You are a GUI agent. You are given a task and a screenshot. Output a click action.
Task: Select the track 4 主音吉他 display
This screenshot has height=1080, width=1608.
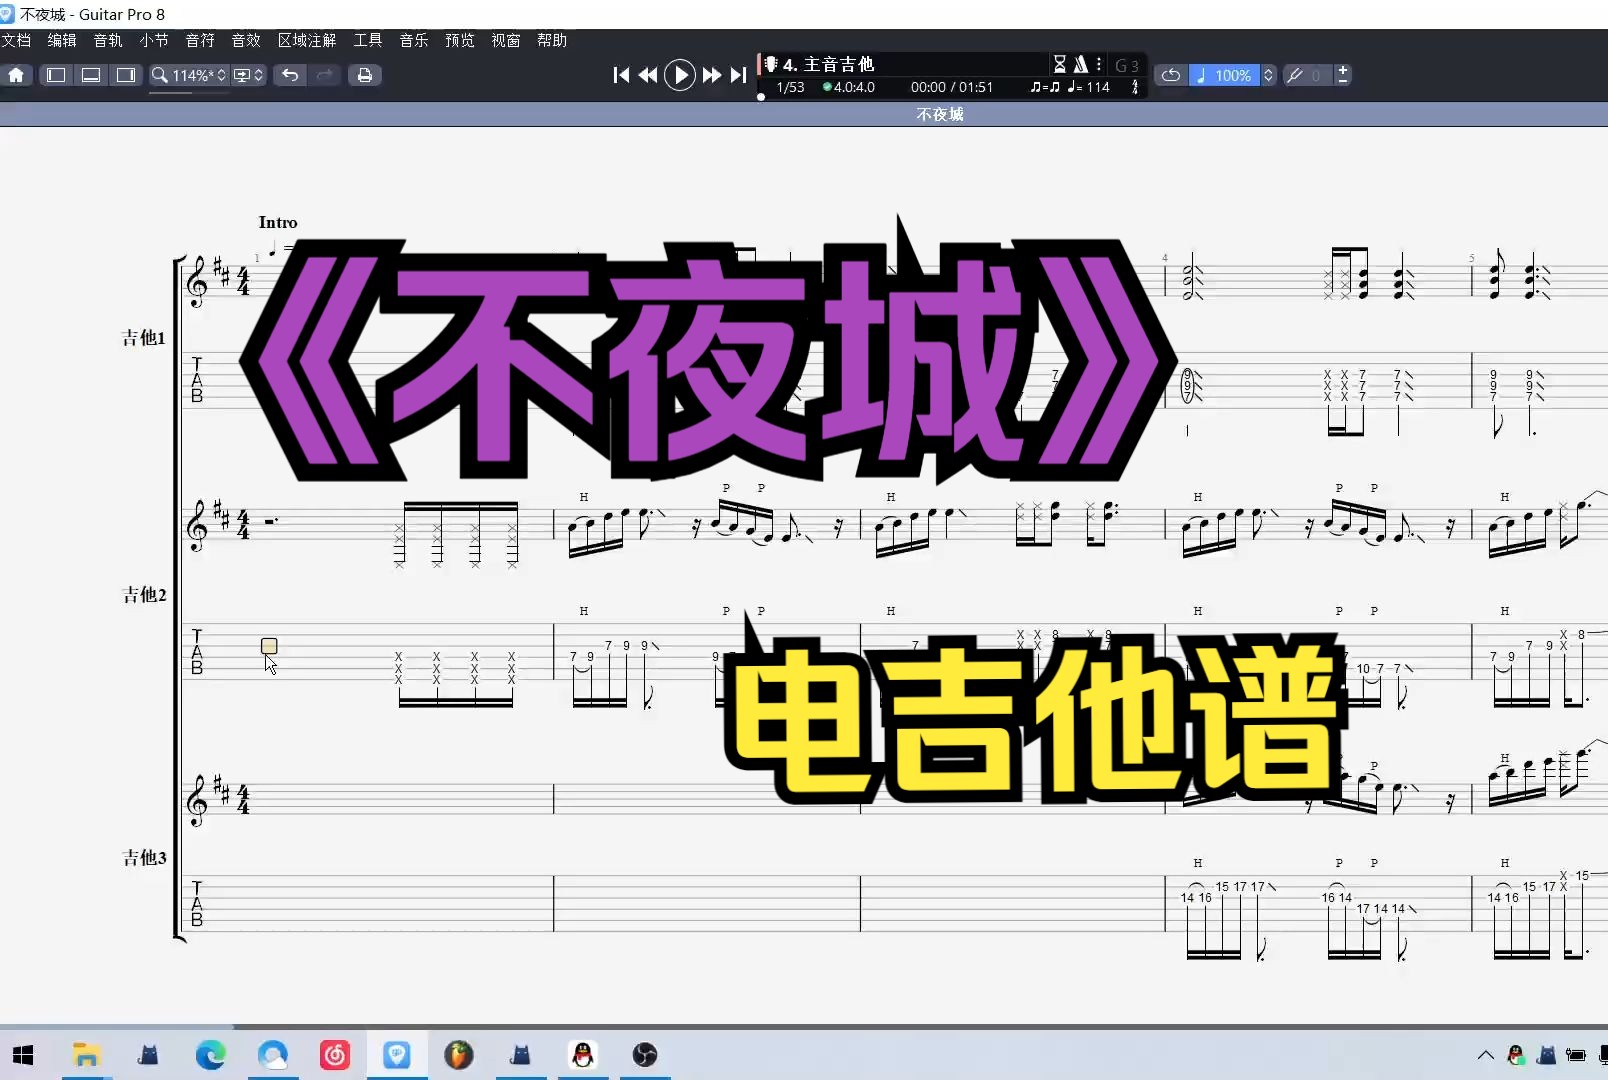[828, 64]
